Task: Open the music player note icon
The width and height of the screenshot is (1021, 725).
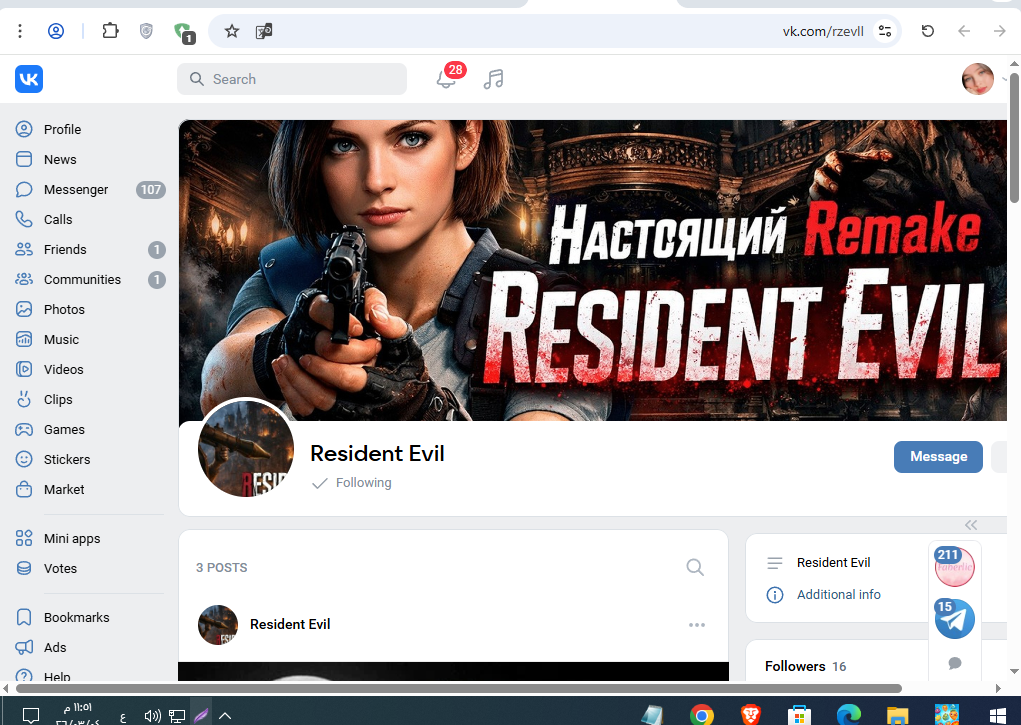Action: [494, 79]
